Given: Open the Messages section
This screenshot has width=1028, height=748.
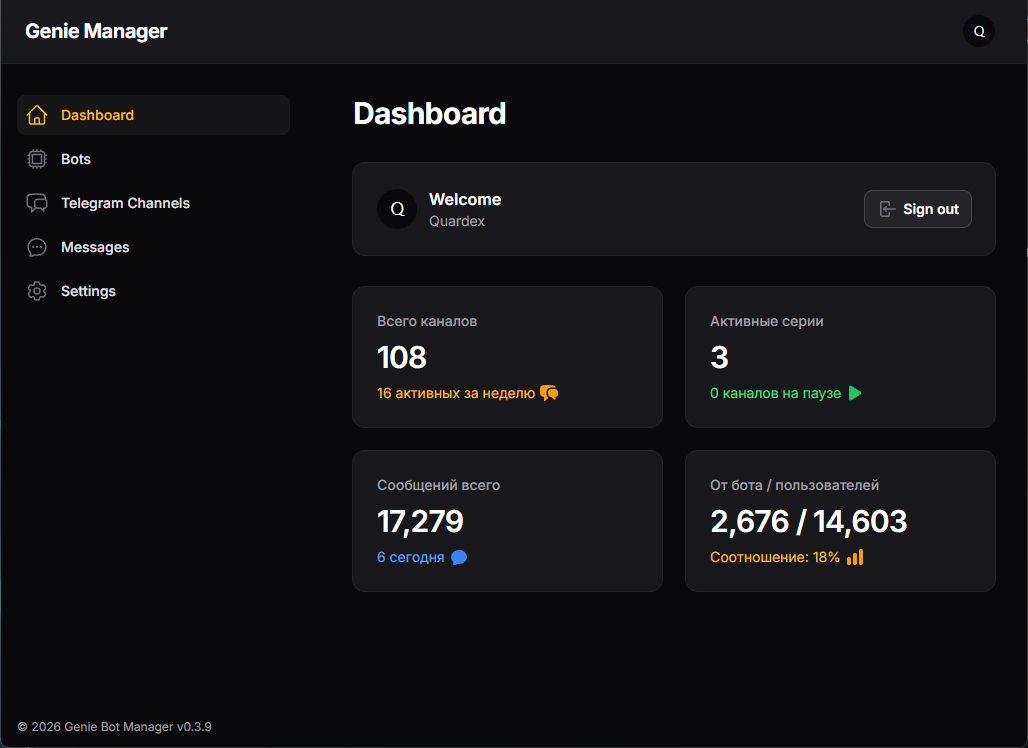Looking at the screenshot, I should pos(95,247).
